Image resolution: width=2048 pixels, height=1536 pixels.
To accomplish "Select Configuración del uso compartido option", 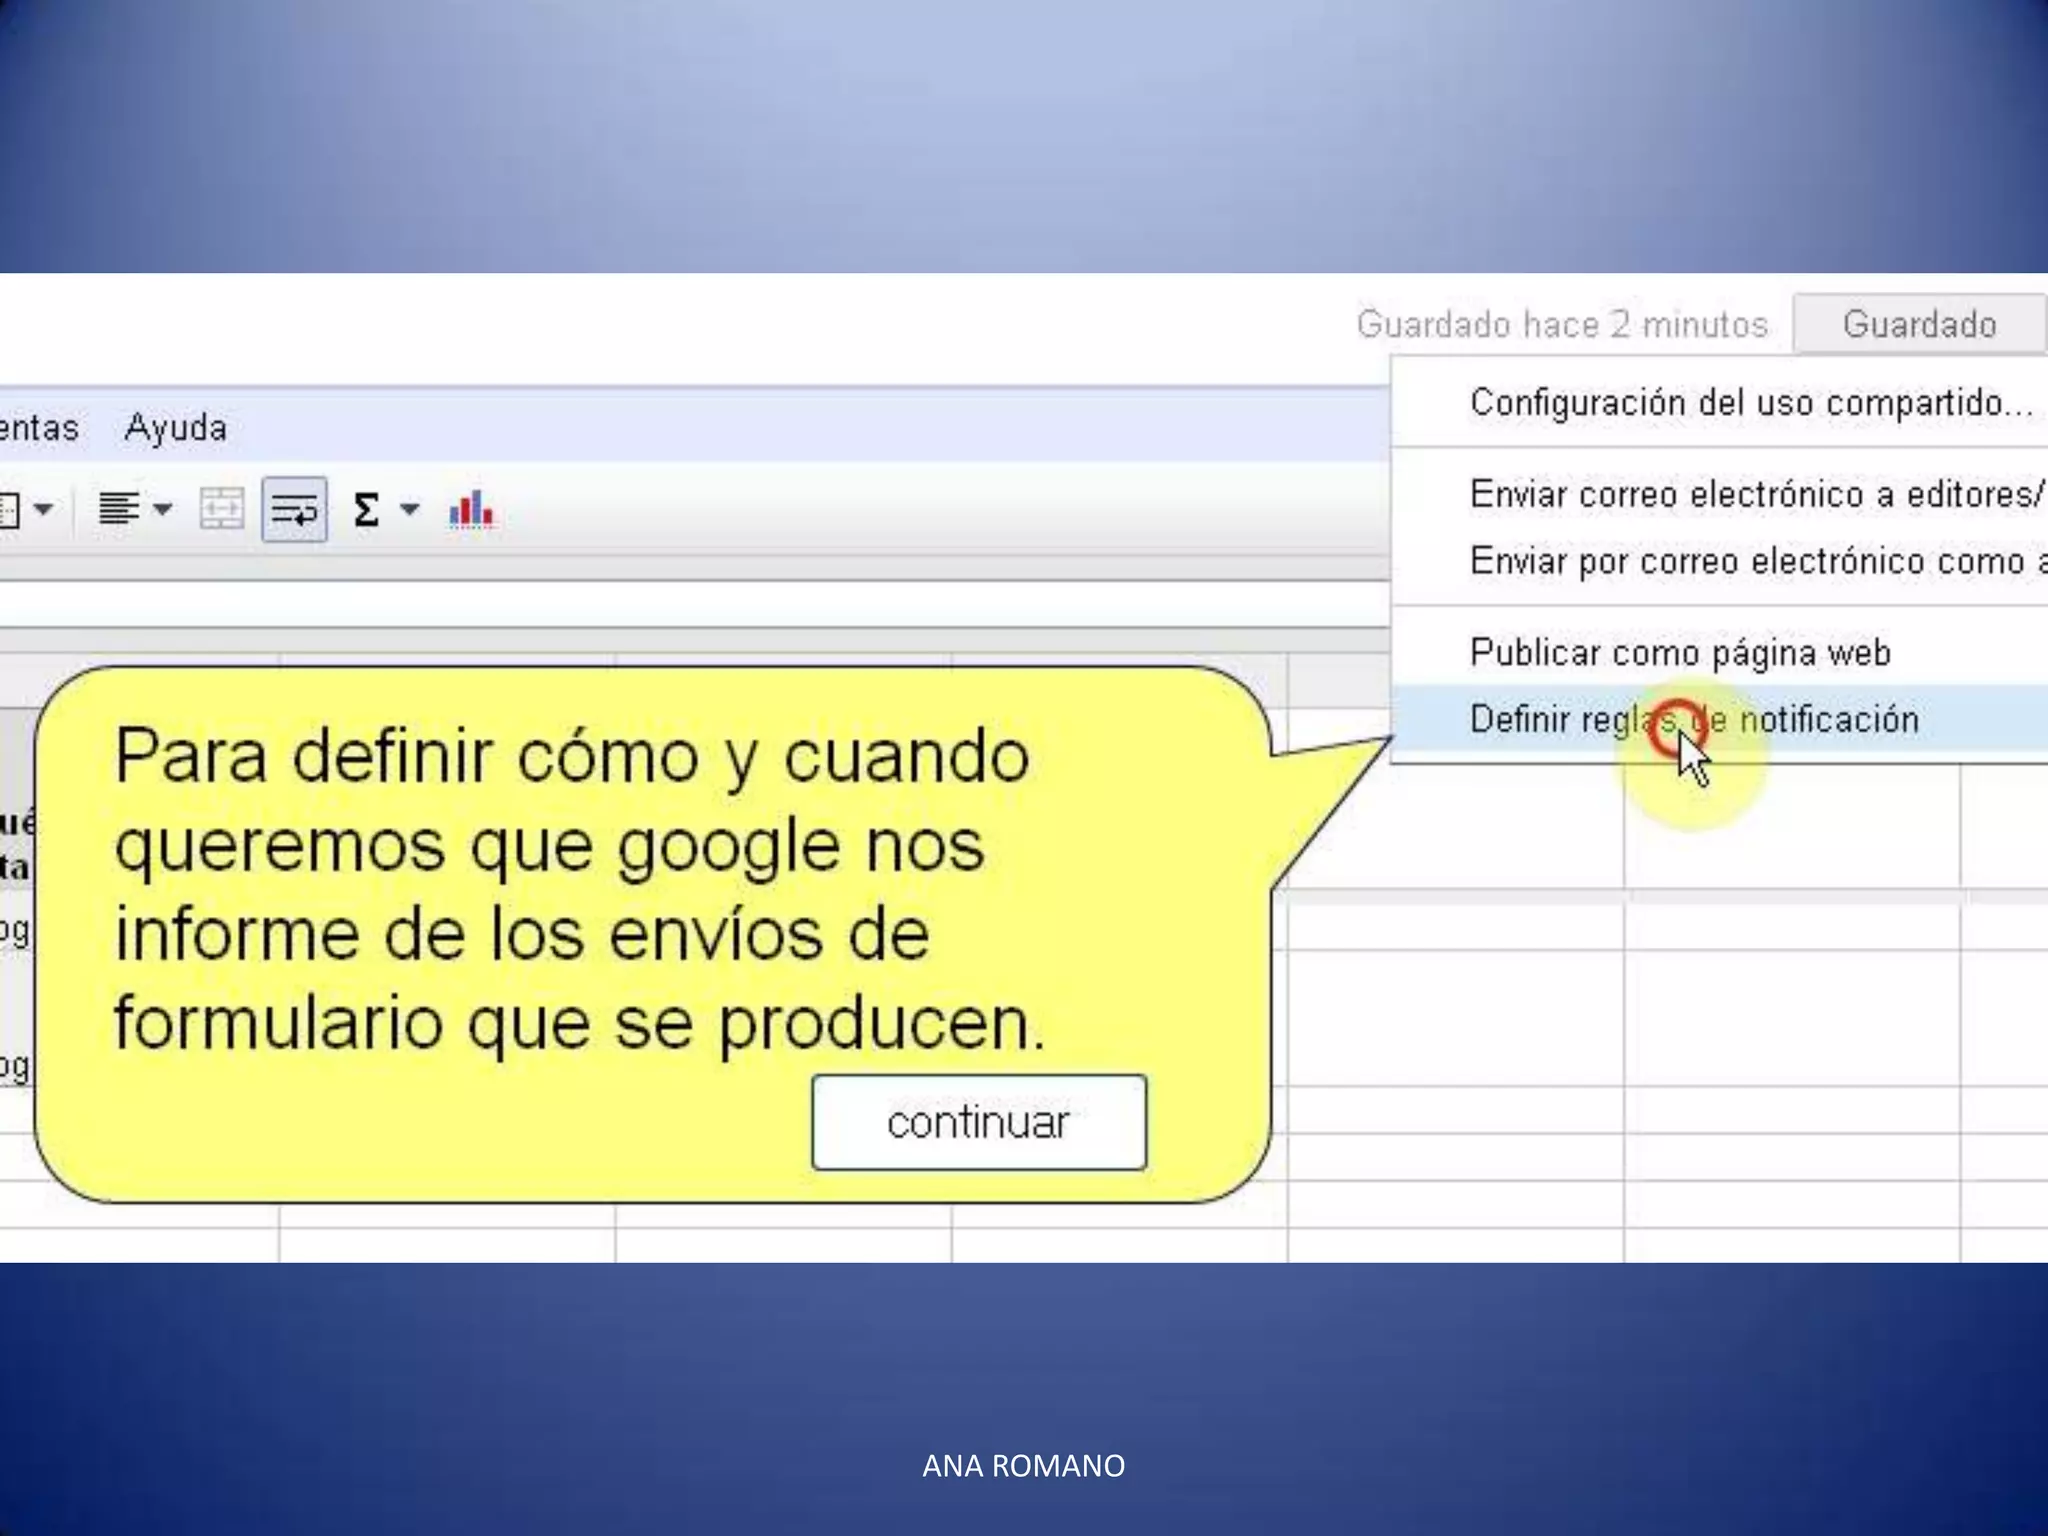I will 1750,403.
